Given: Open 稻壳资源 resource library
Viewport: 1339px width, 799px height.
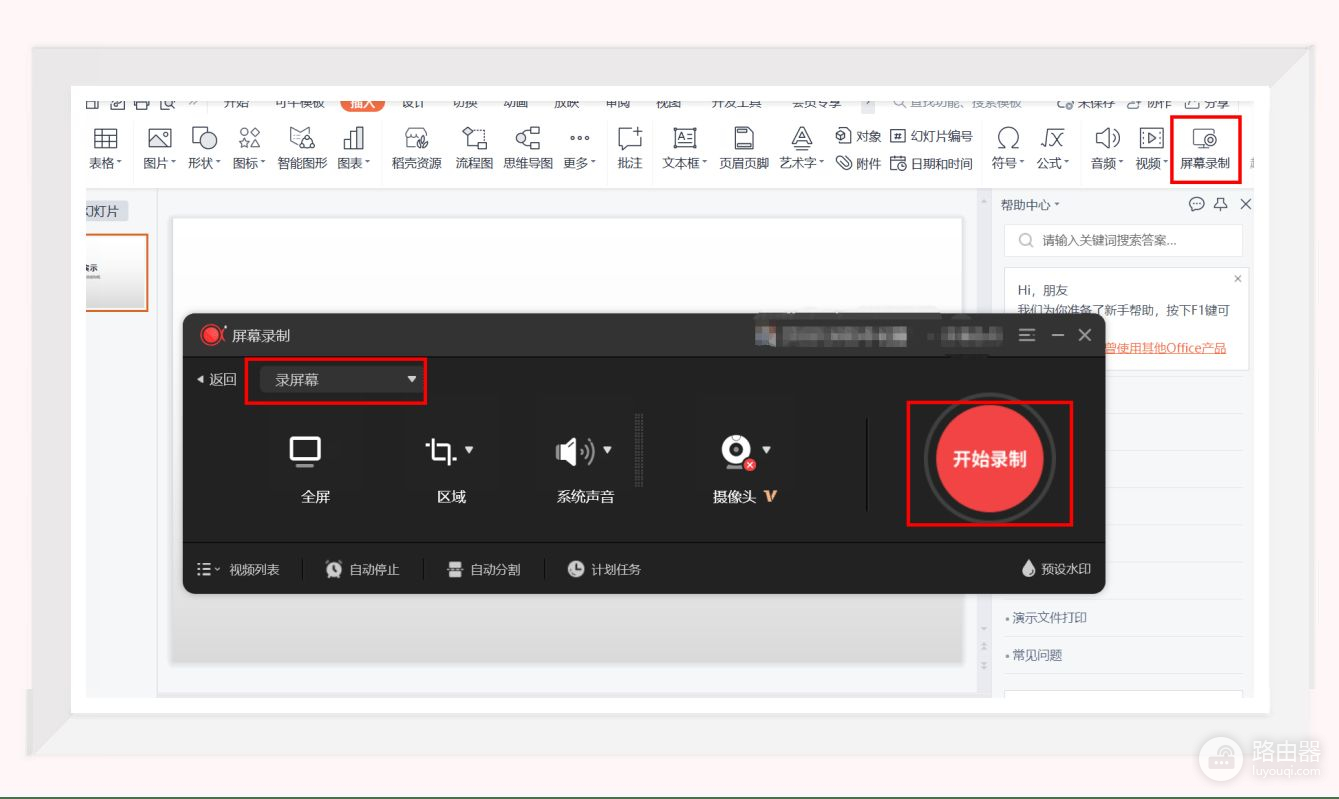Looking at the screenshot, I should point(416,150).
